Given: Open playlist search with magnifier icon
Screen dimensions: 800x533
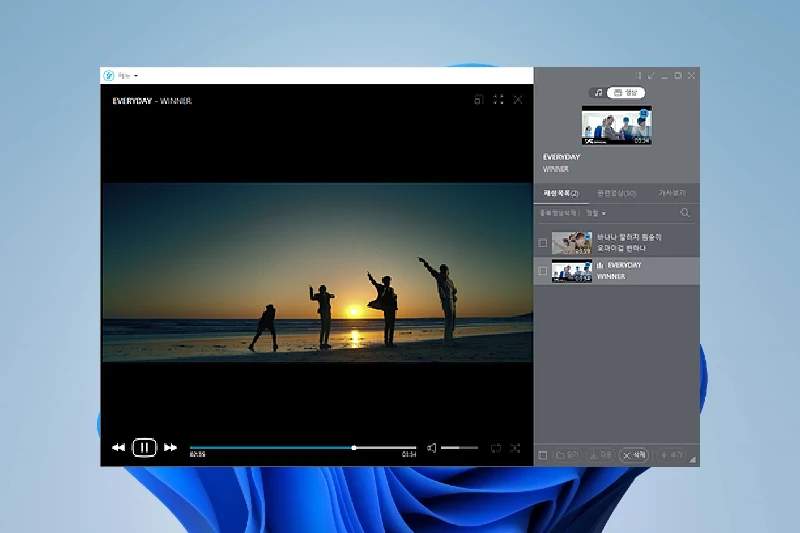Looking at the screenshot, I should click(x=685, y=213).
